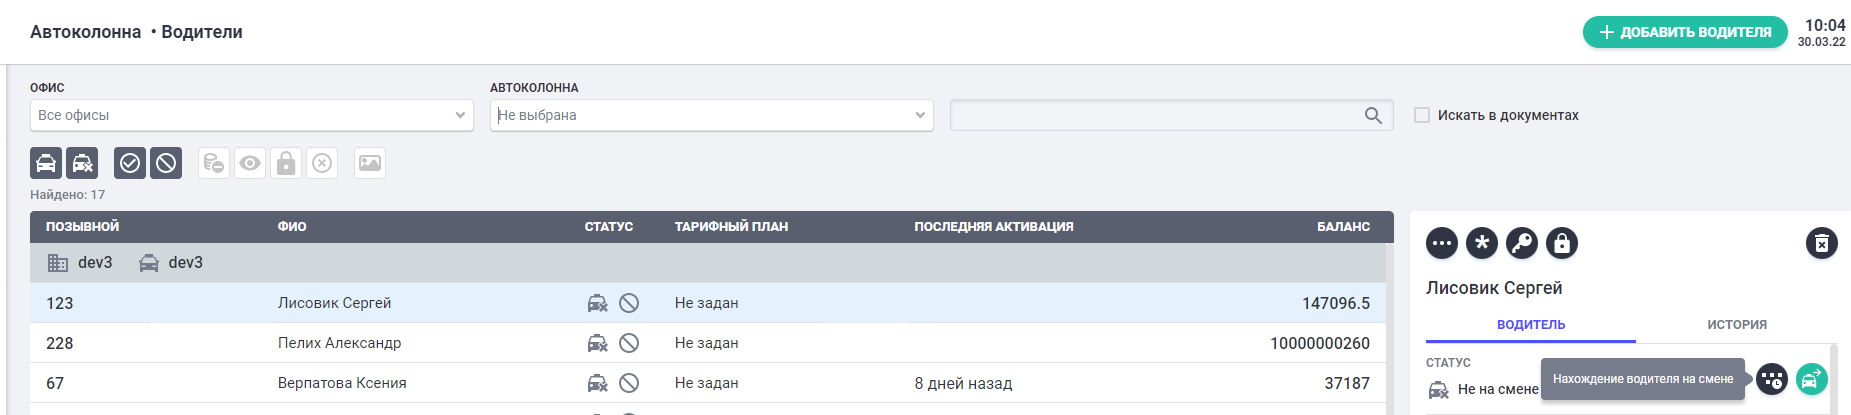Select the 'Водитель' tab

(1530, 325)
